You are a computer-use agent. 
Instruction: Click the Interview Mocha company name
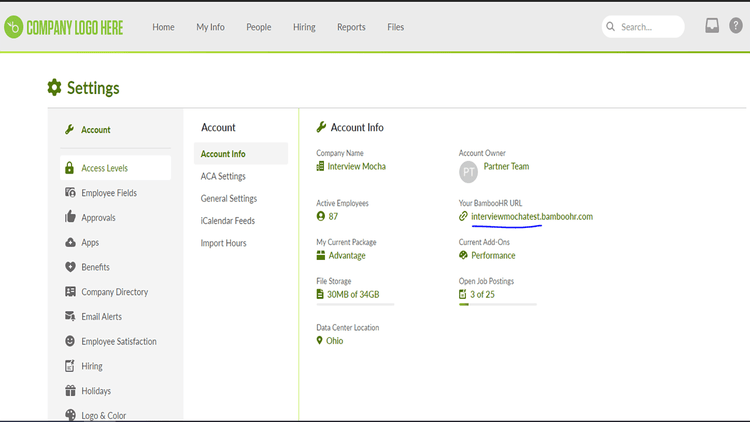(x=356, y=167)
